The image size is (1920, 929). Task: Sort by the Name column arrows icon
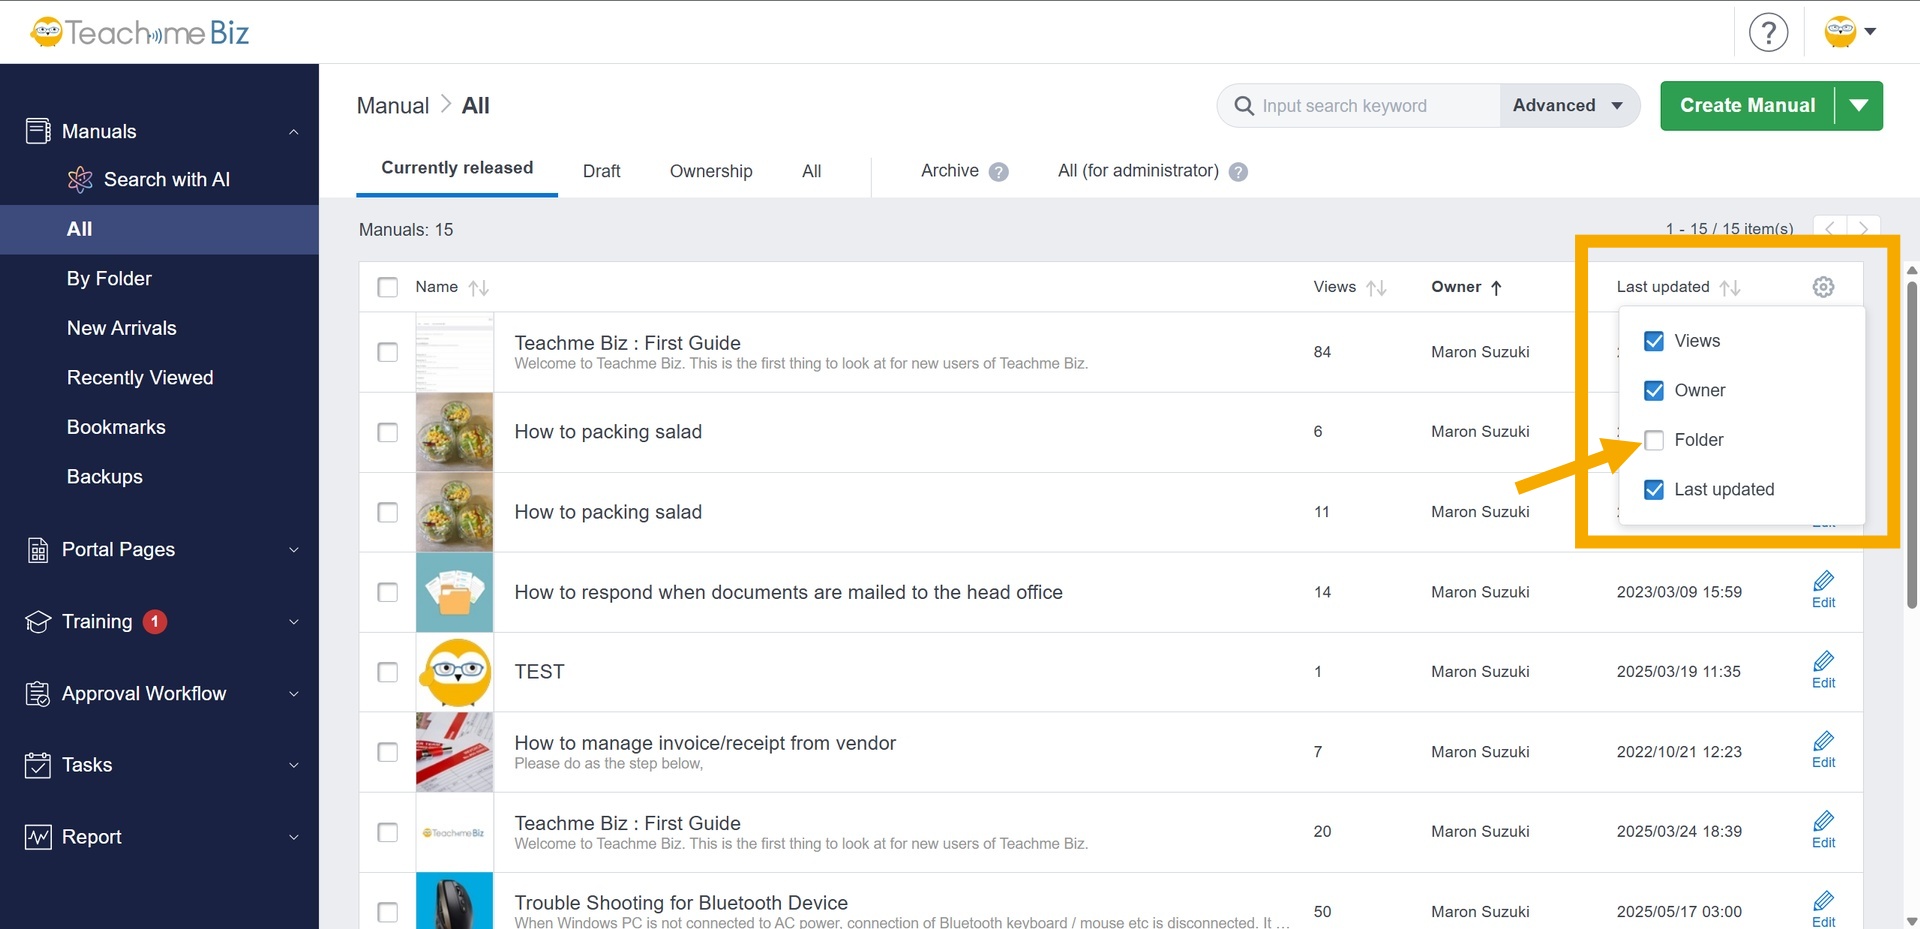(479, 288)
